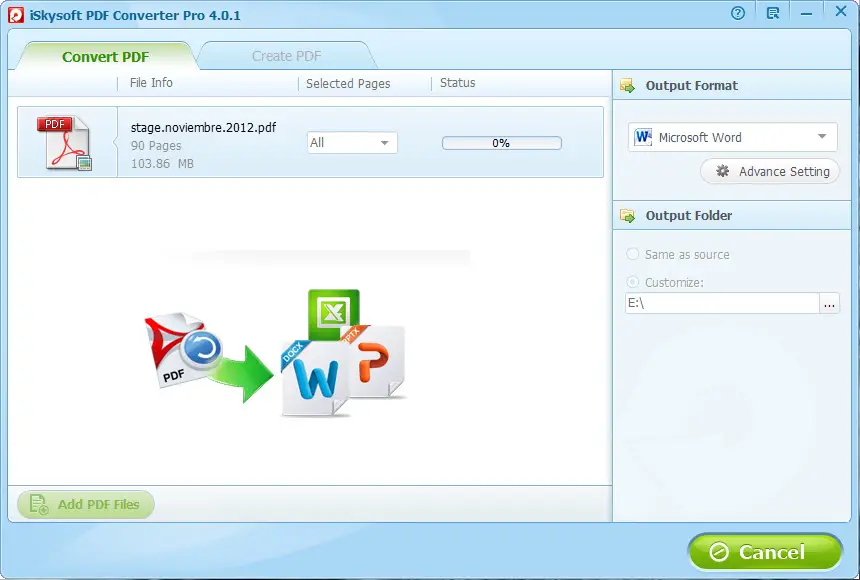
Task: Click the Add PDF Files button
Action: tap(86, 504)
